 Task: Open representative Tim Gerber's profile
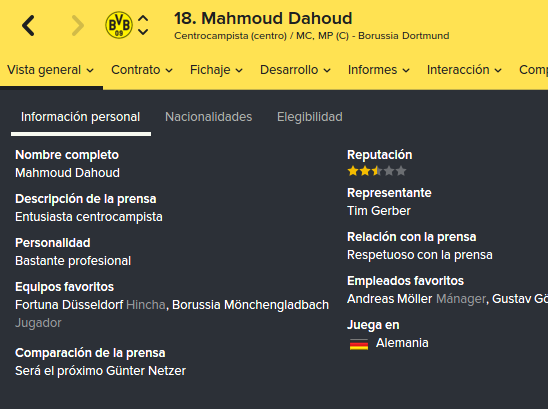point(379,211)
